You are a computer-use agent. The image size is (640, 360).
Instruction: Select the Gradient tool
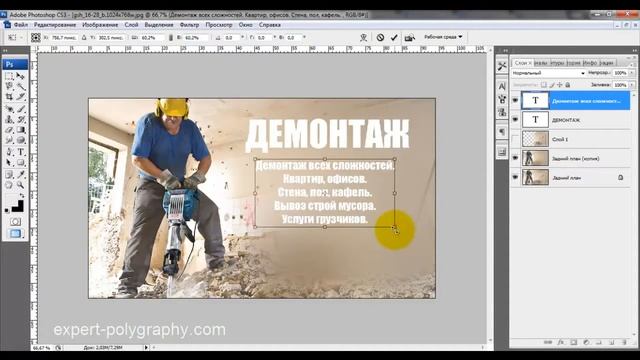(20, 130)
